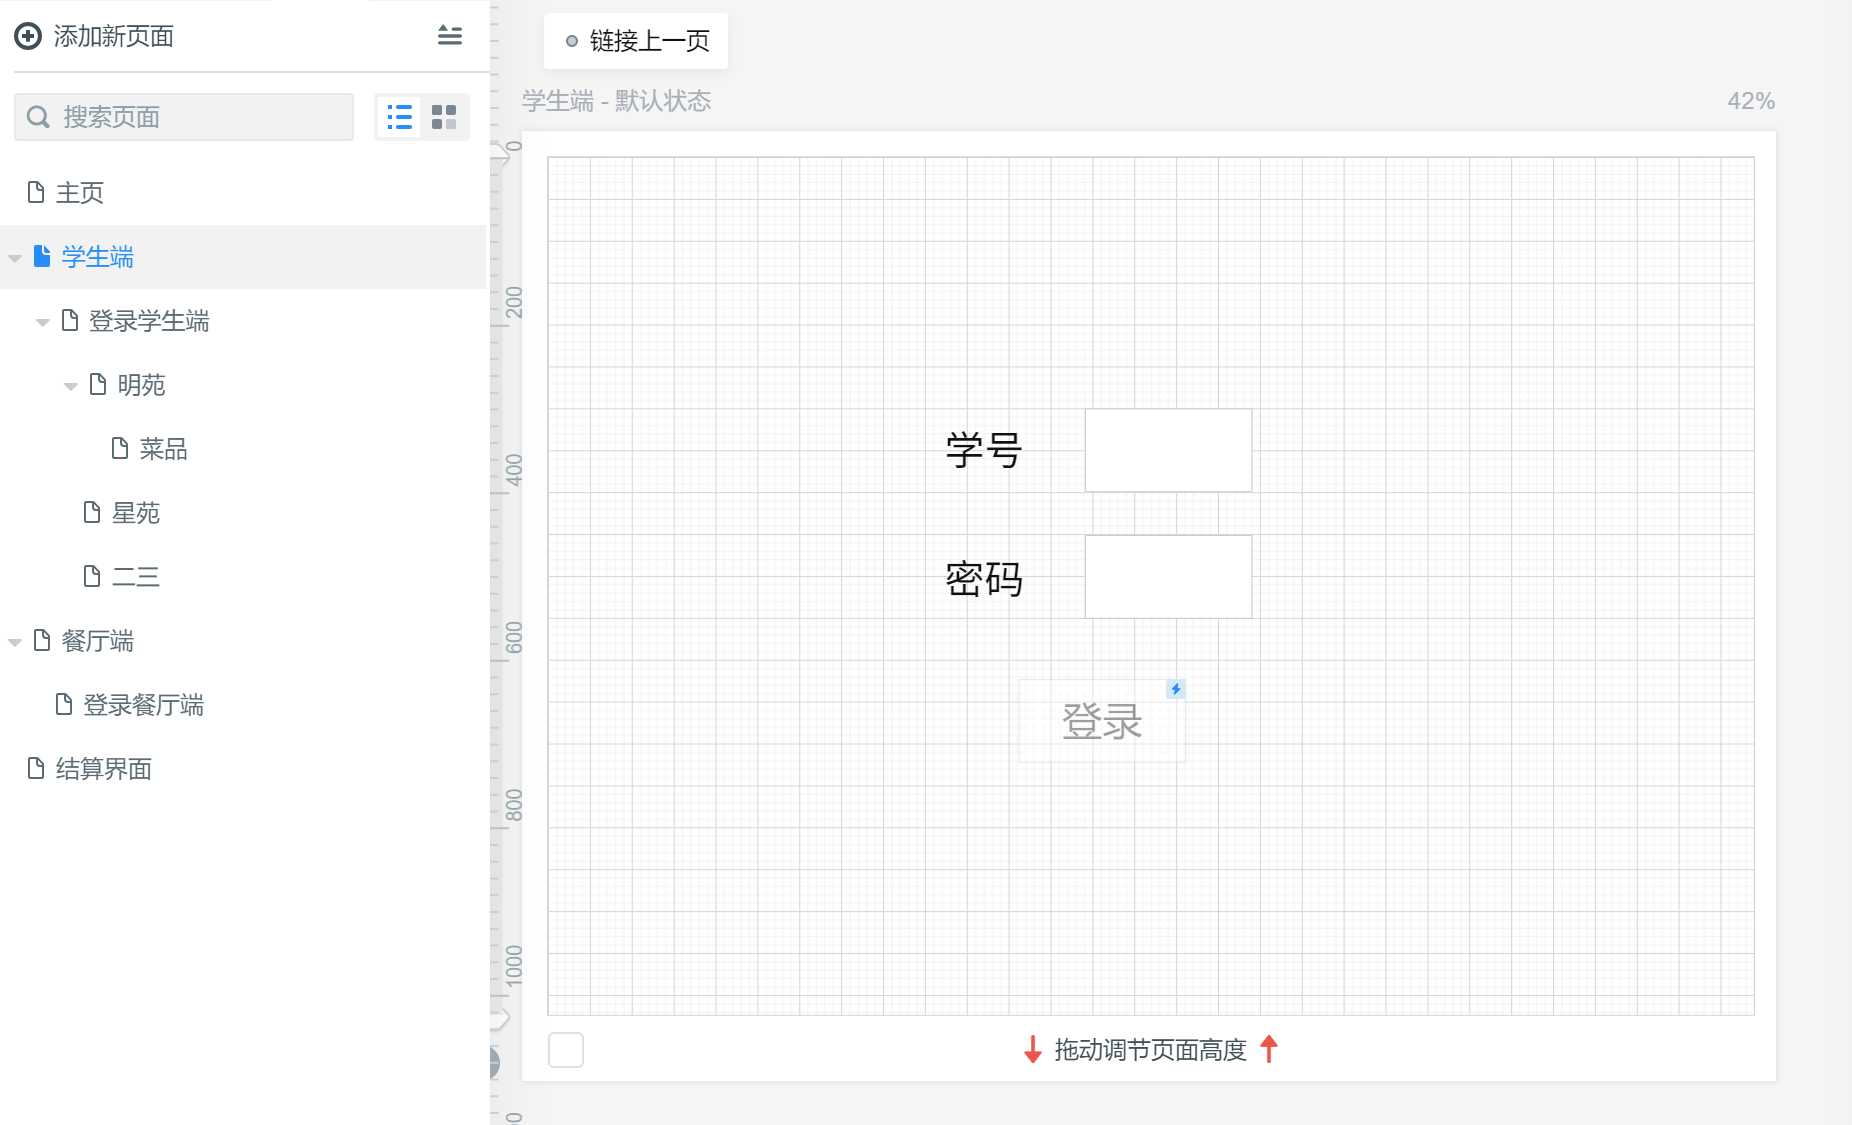Open the 结算界面 page

(104, 769)
